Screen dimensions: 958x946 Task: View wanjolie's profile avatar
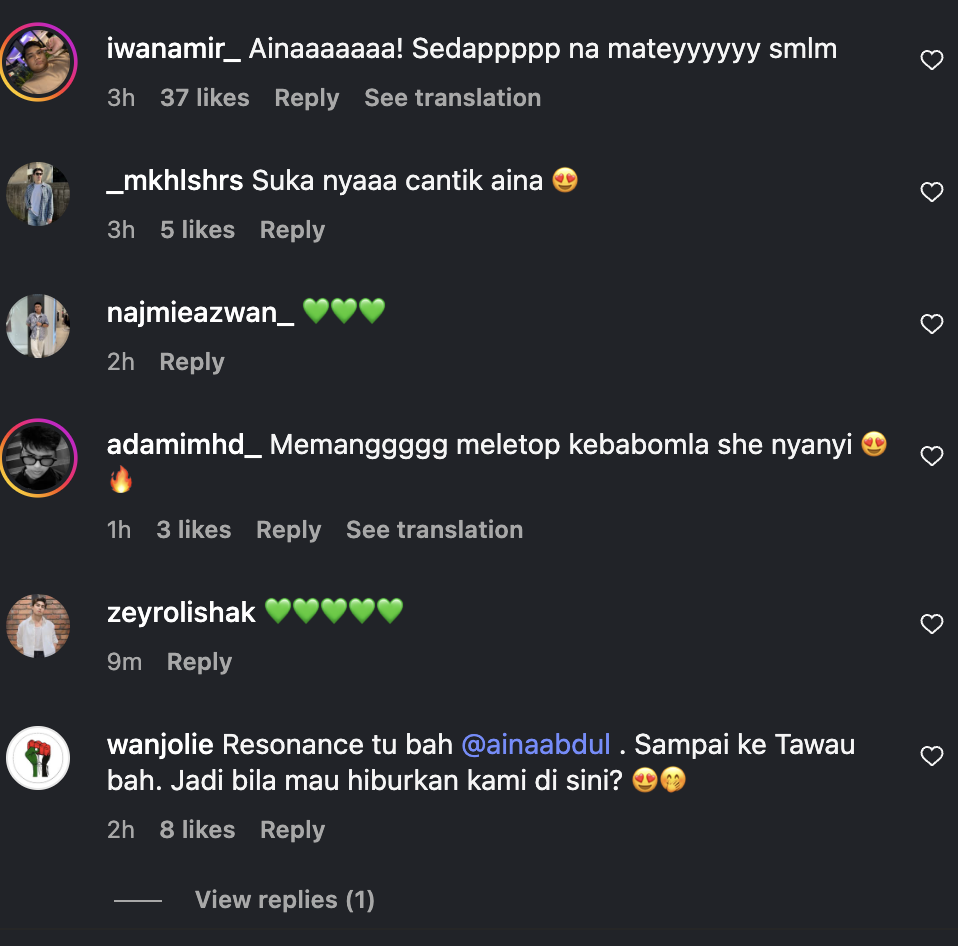(38, 758)
